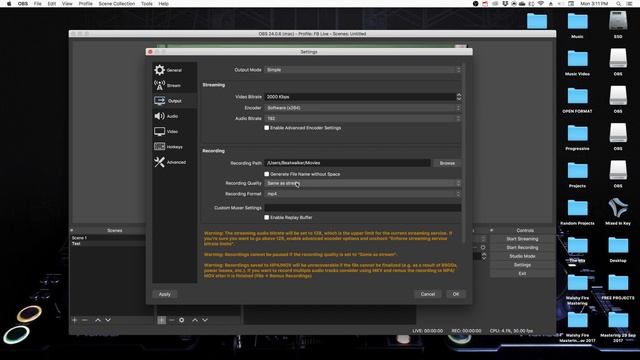Screen dimensions: 640x360
Task: Adjust Video Bitrate stepper arrows
Action: tap(459, 97)
